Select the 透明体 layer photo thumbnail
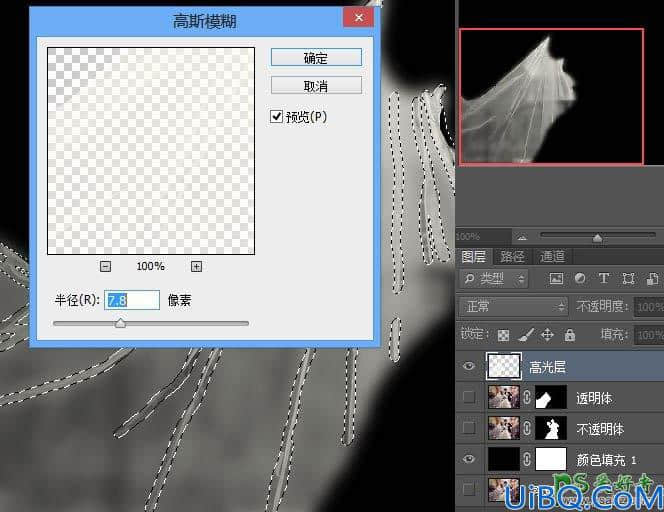The height and width of the screenshot is (512, 664). click(x=504, y=397)
